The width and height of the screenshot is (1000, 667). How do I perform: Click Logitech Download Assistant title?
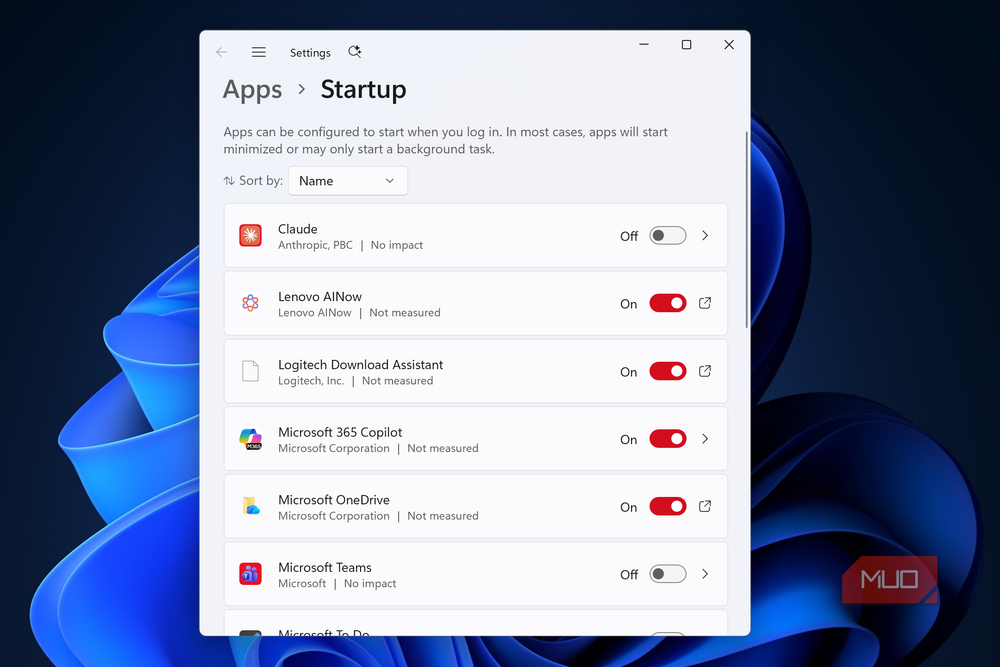(360, 365)
